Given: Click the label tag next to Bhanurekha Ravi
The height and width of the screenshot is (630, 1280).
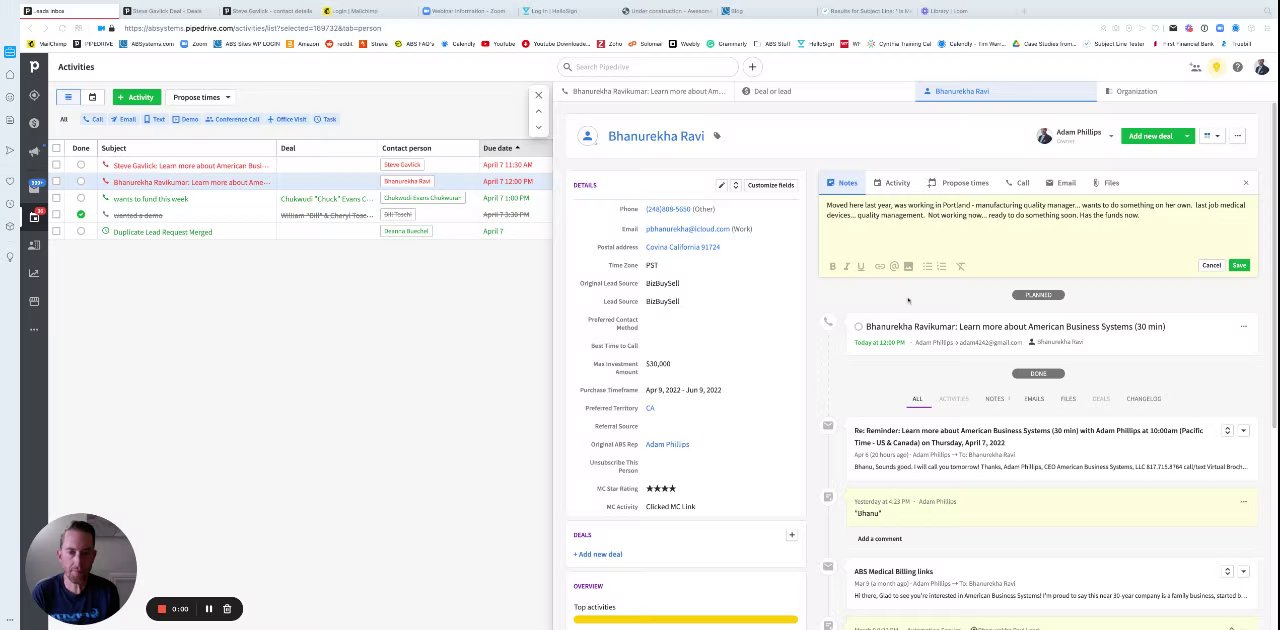Looking at the screenshot, I should pyautogui.click(x=716, y=136).
